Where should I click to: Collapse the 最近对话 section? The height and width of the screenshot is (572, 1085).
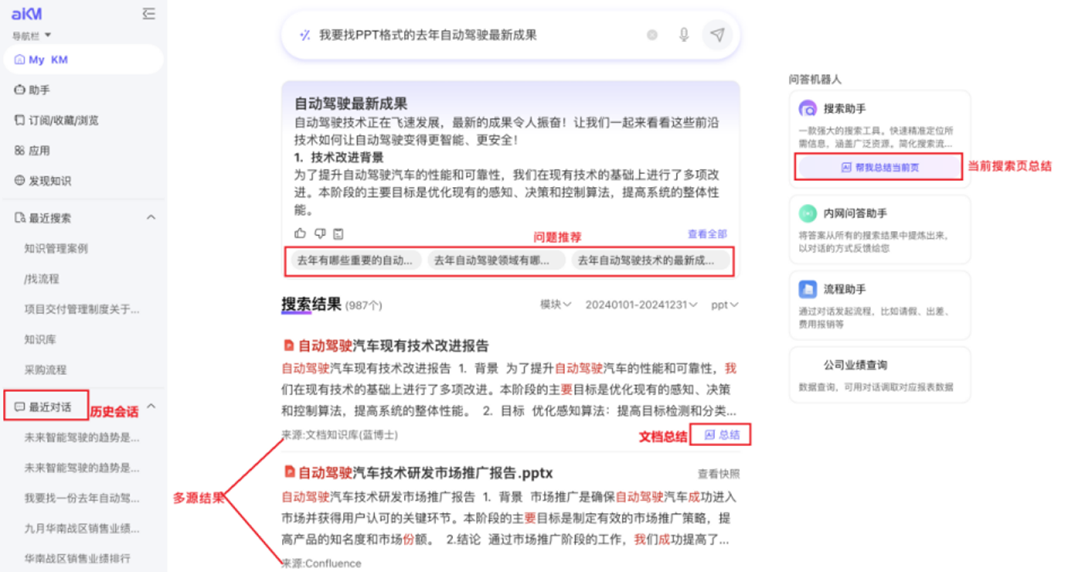tap(151, 407)
